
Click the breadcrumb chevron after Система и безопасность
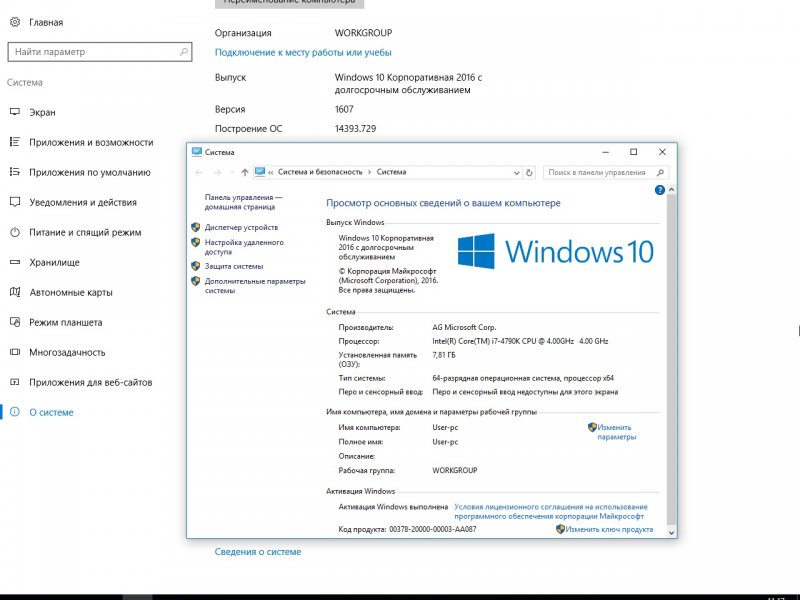pyautogui.click(x=369, y=172)
